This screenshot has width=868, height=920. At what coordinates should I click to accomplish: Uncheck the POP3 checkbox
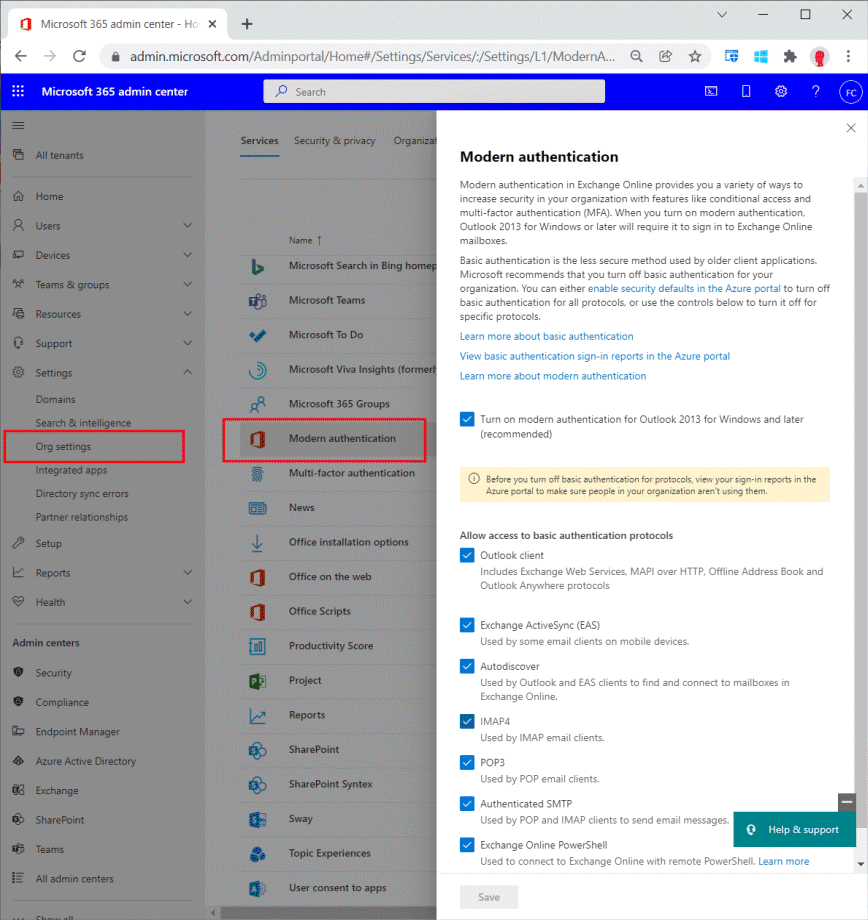pyautogui.click(x=467, y=762)
